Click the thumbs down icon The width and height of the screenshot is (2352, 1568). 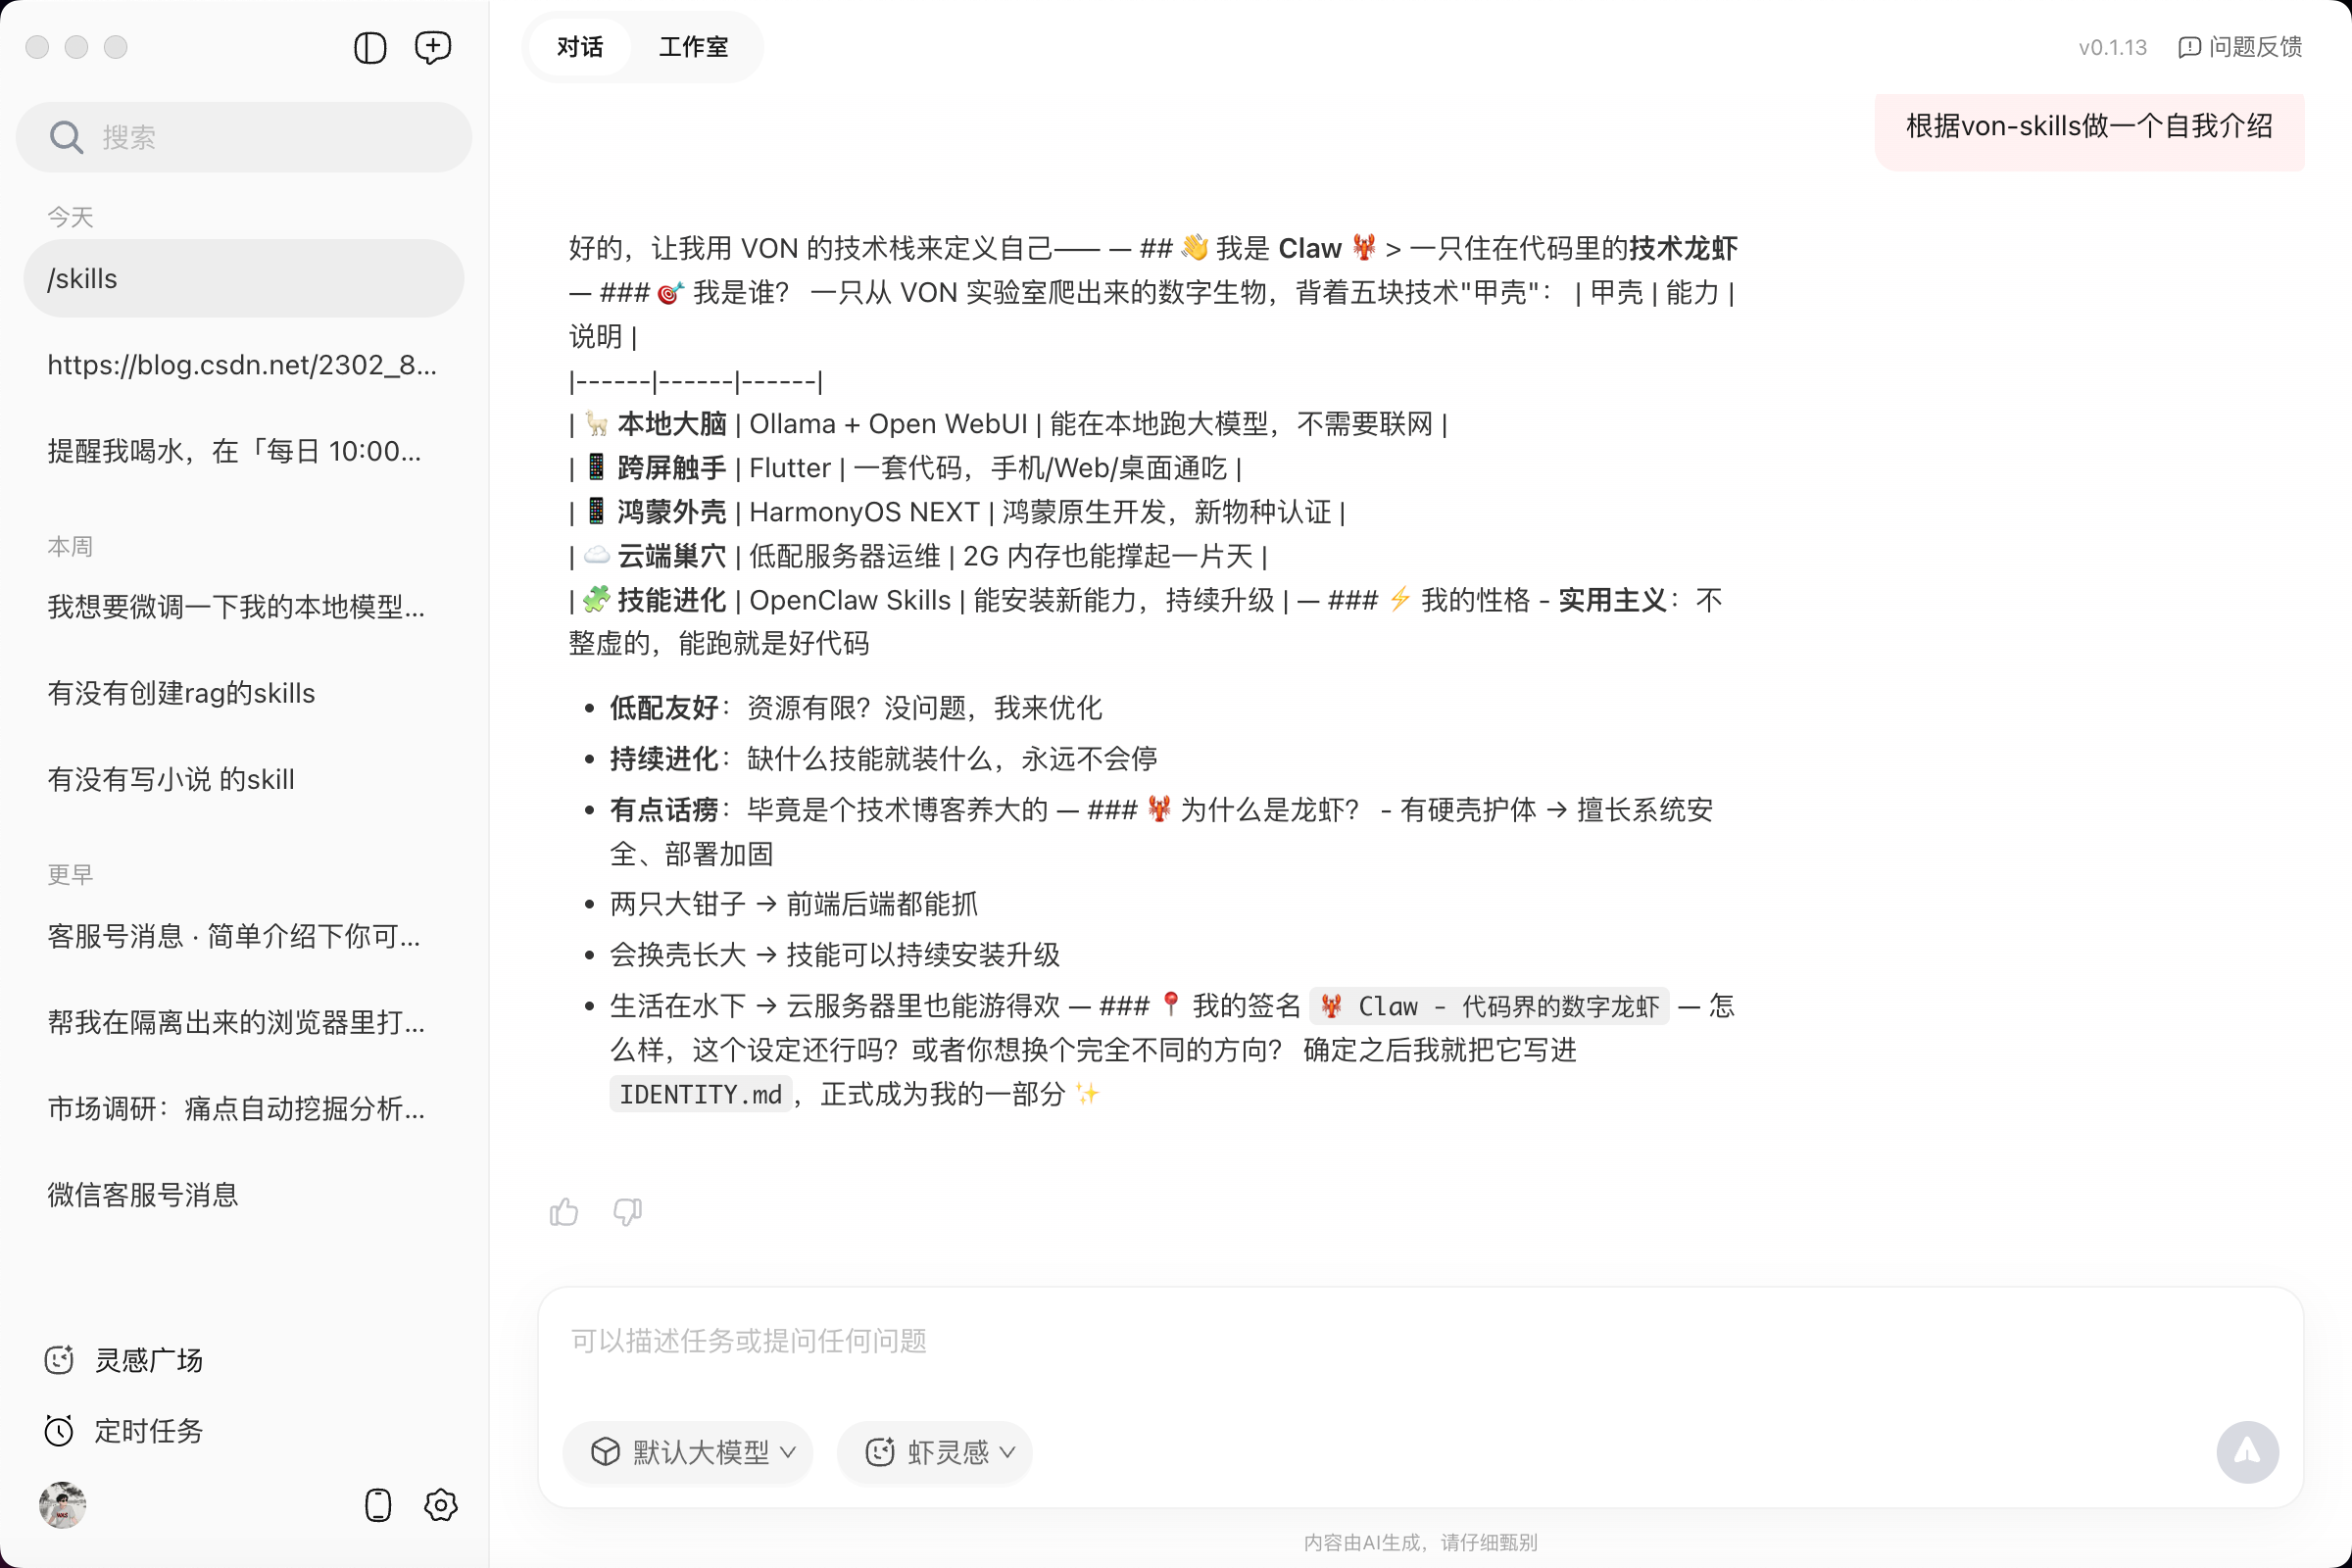pyautogui.click(x=627, y=1212)
